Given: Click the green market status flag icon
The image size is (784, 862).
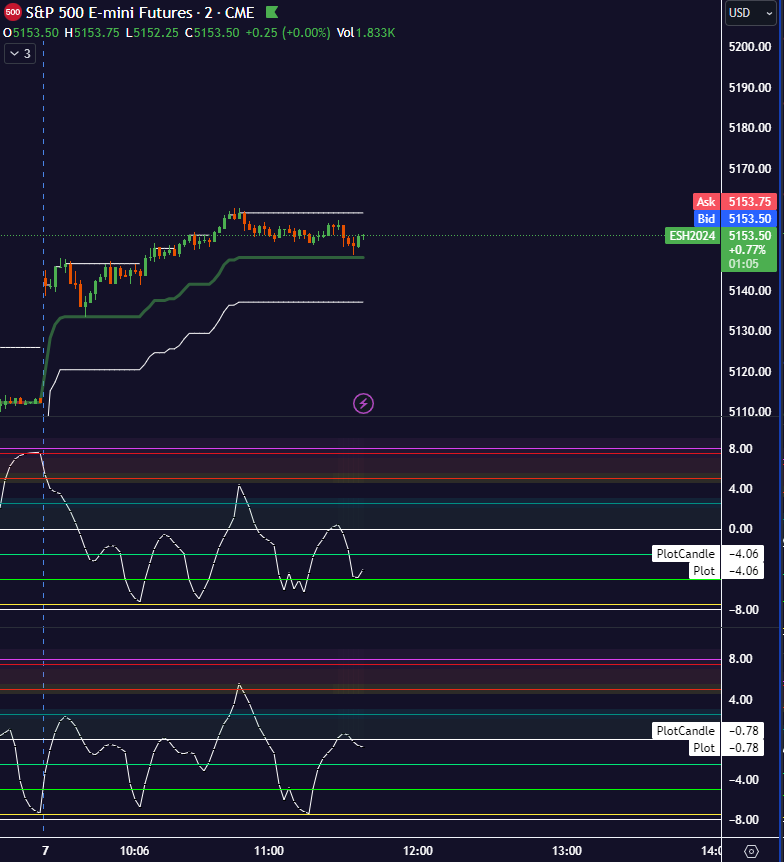Looking at the screenshot, I should 272,12.
